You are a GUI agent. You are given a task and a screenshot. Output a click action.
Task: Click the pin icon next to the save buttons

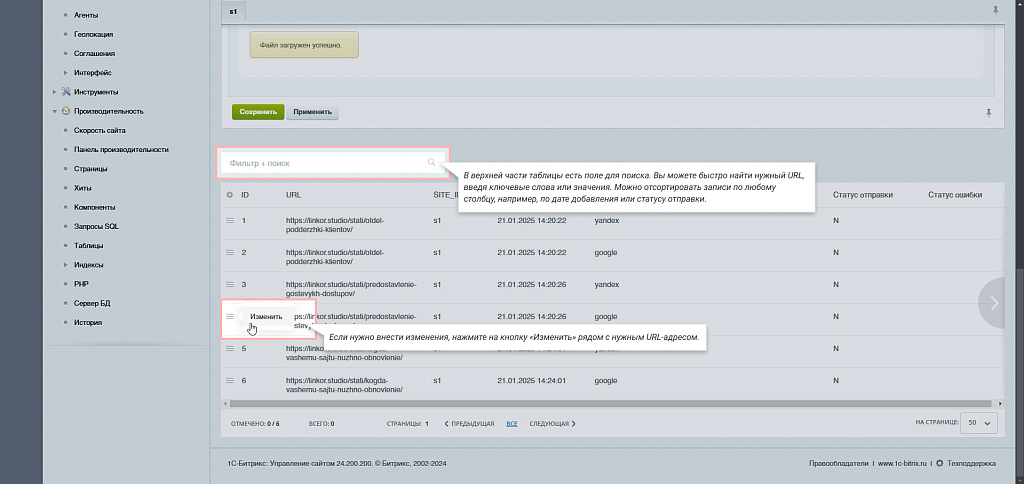988,112
